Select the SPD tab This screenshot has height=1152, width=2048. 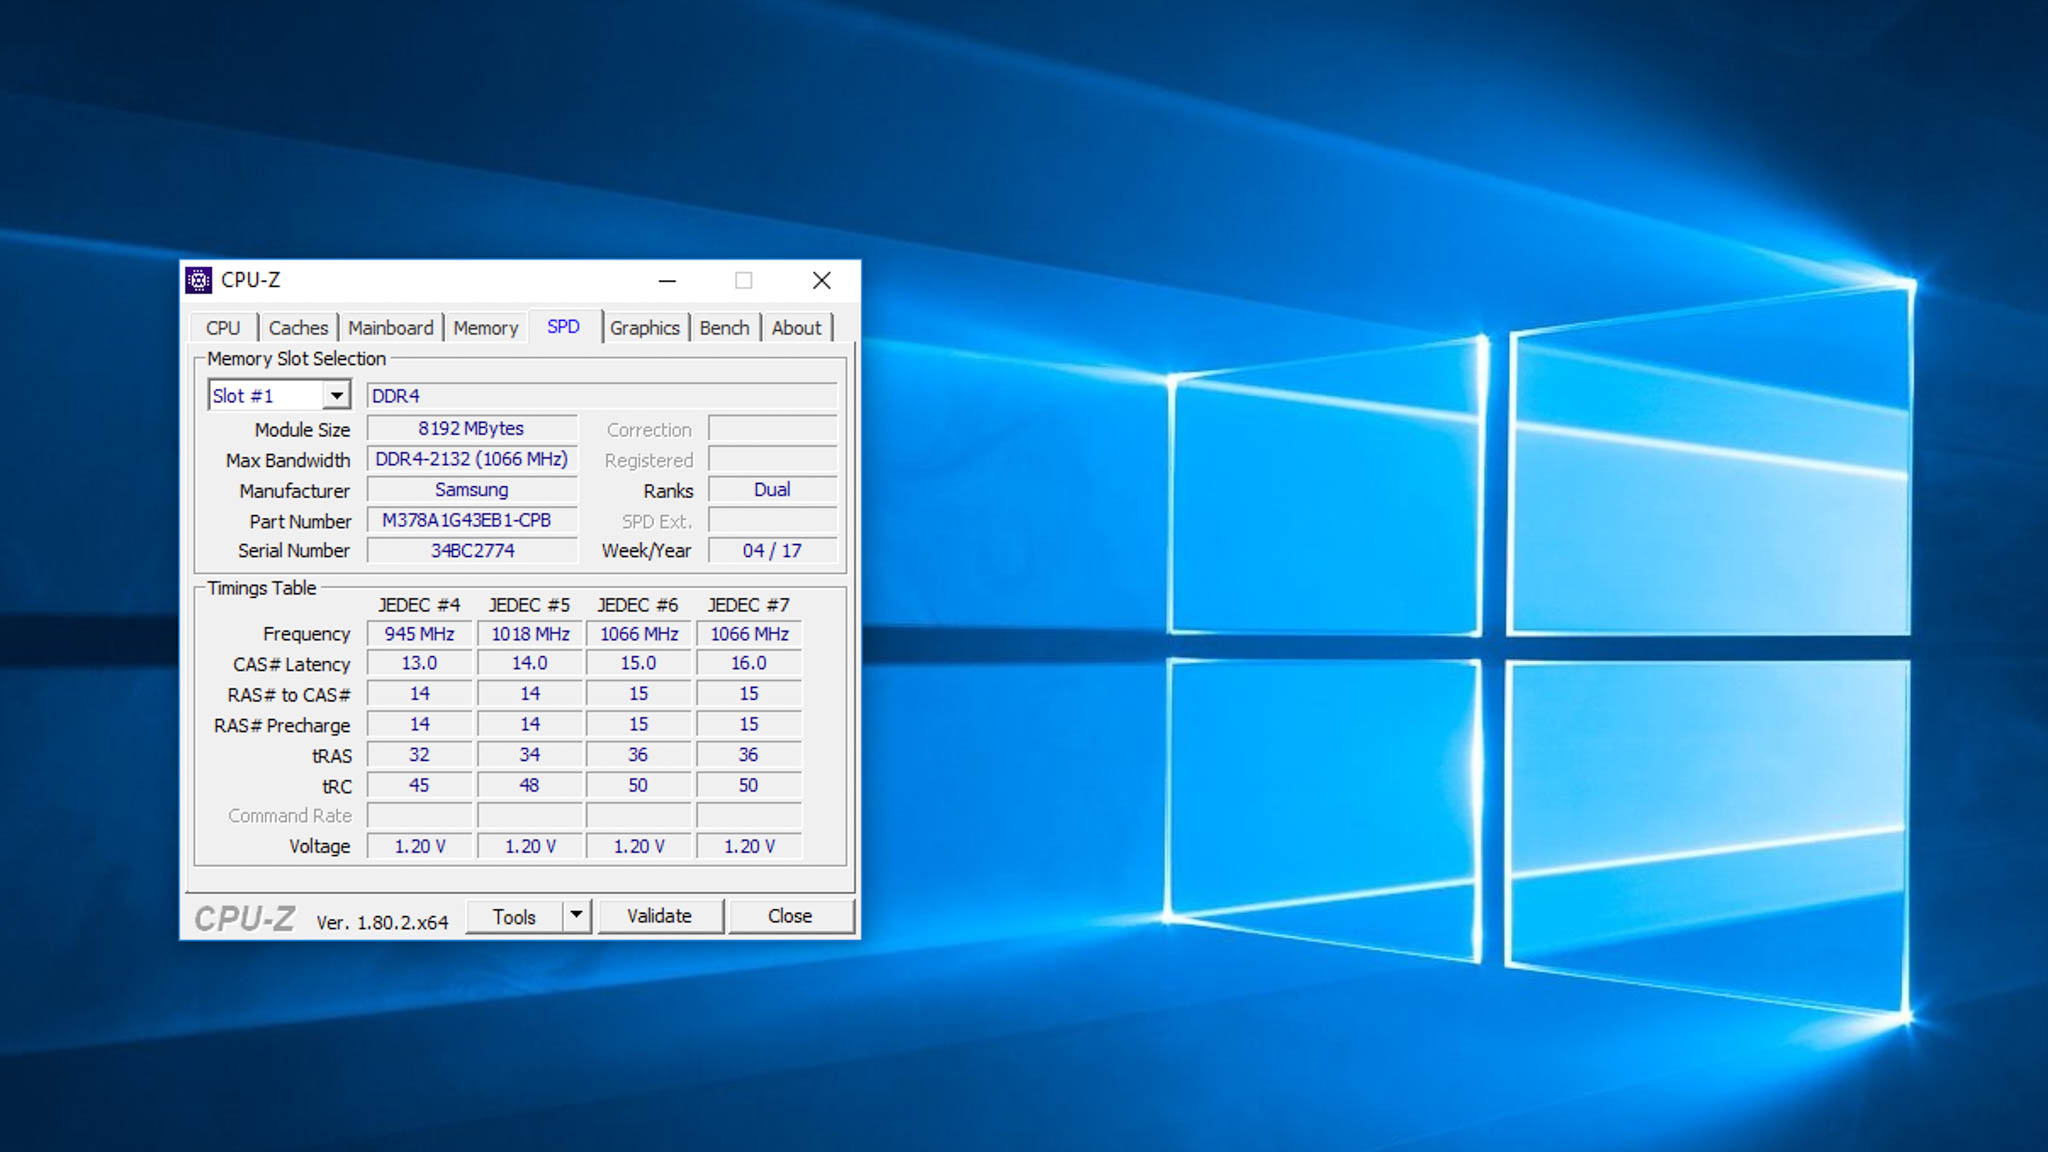[563, 326]
